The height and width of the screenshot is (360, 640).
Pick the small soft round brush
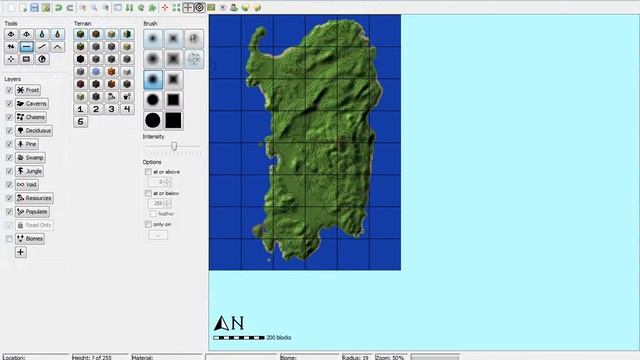[x=153, y=39]
